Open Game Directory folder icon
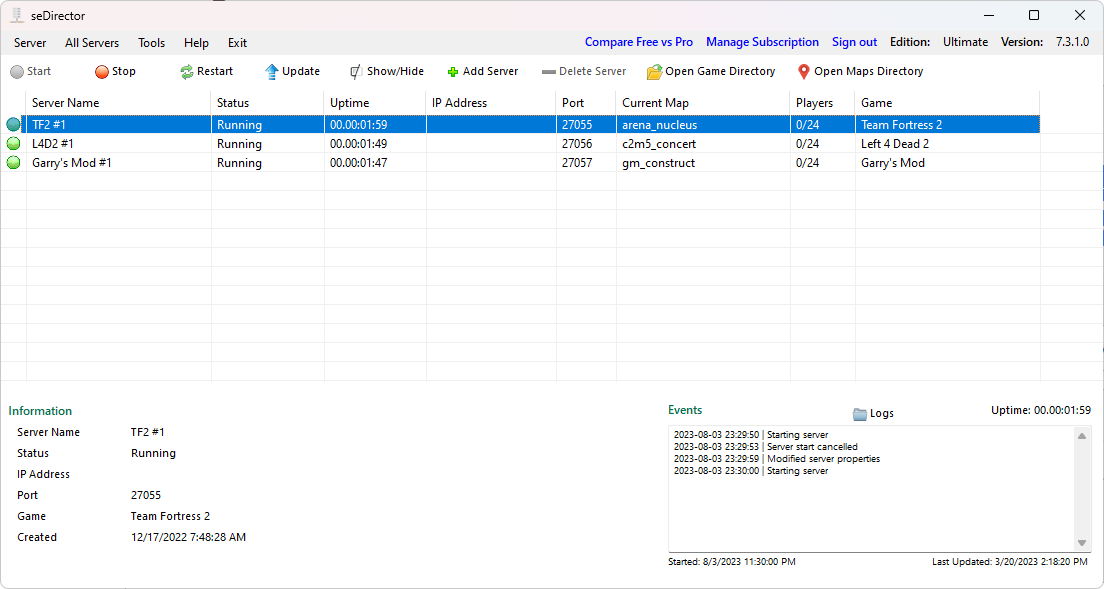Viewport: 1104px width, 589px height. (654, 72)
